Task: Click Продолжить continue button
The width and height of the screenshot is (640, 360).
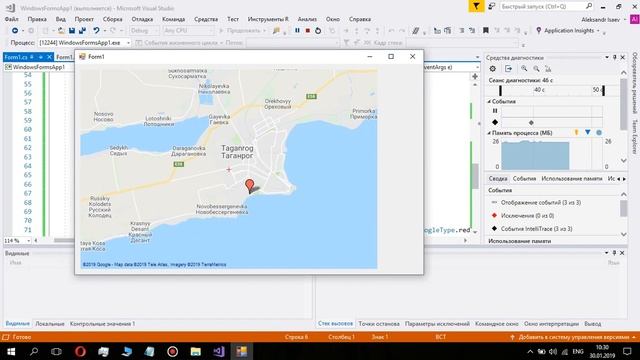Action: [x=242, y=31]
